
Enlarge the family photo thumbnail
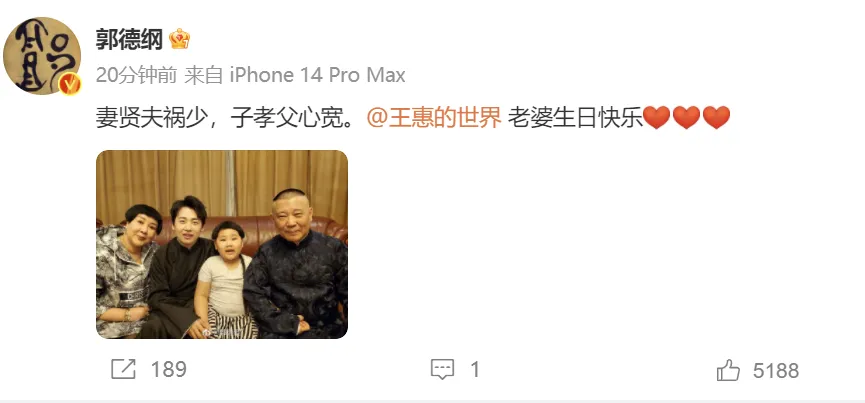222,244
